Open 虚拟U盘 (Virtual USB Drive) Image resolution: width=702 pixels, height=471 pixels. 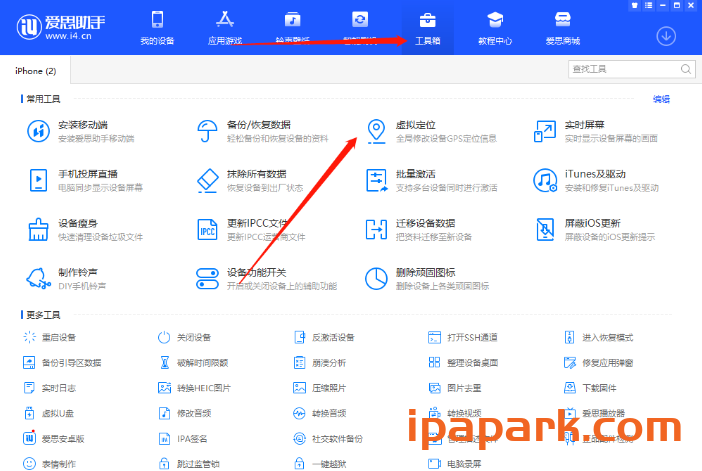(48, 413)
